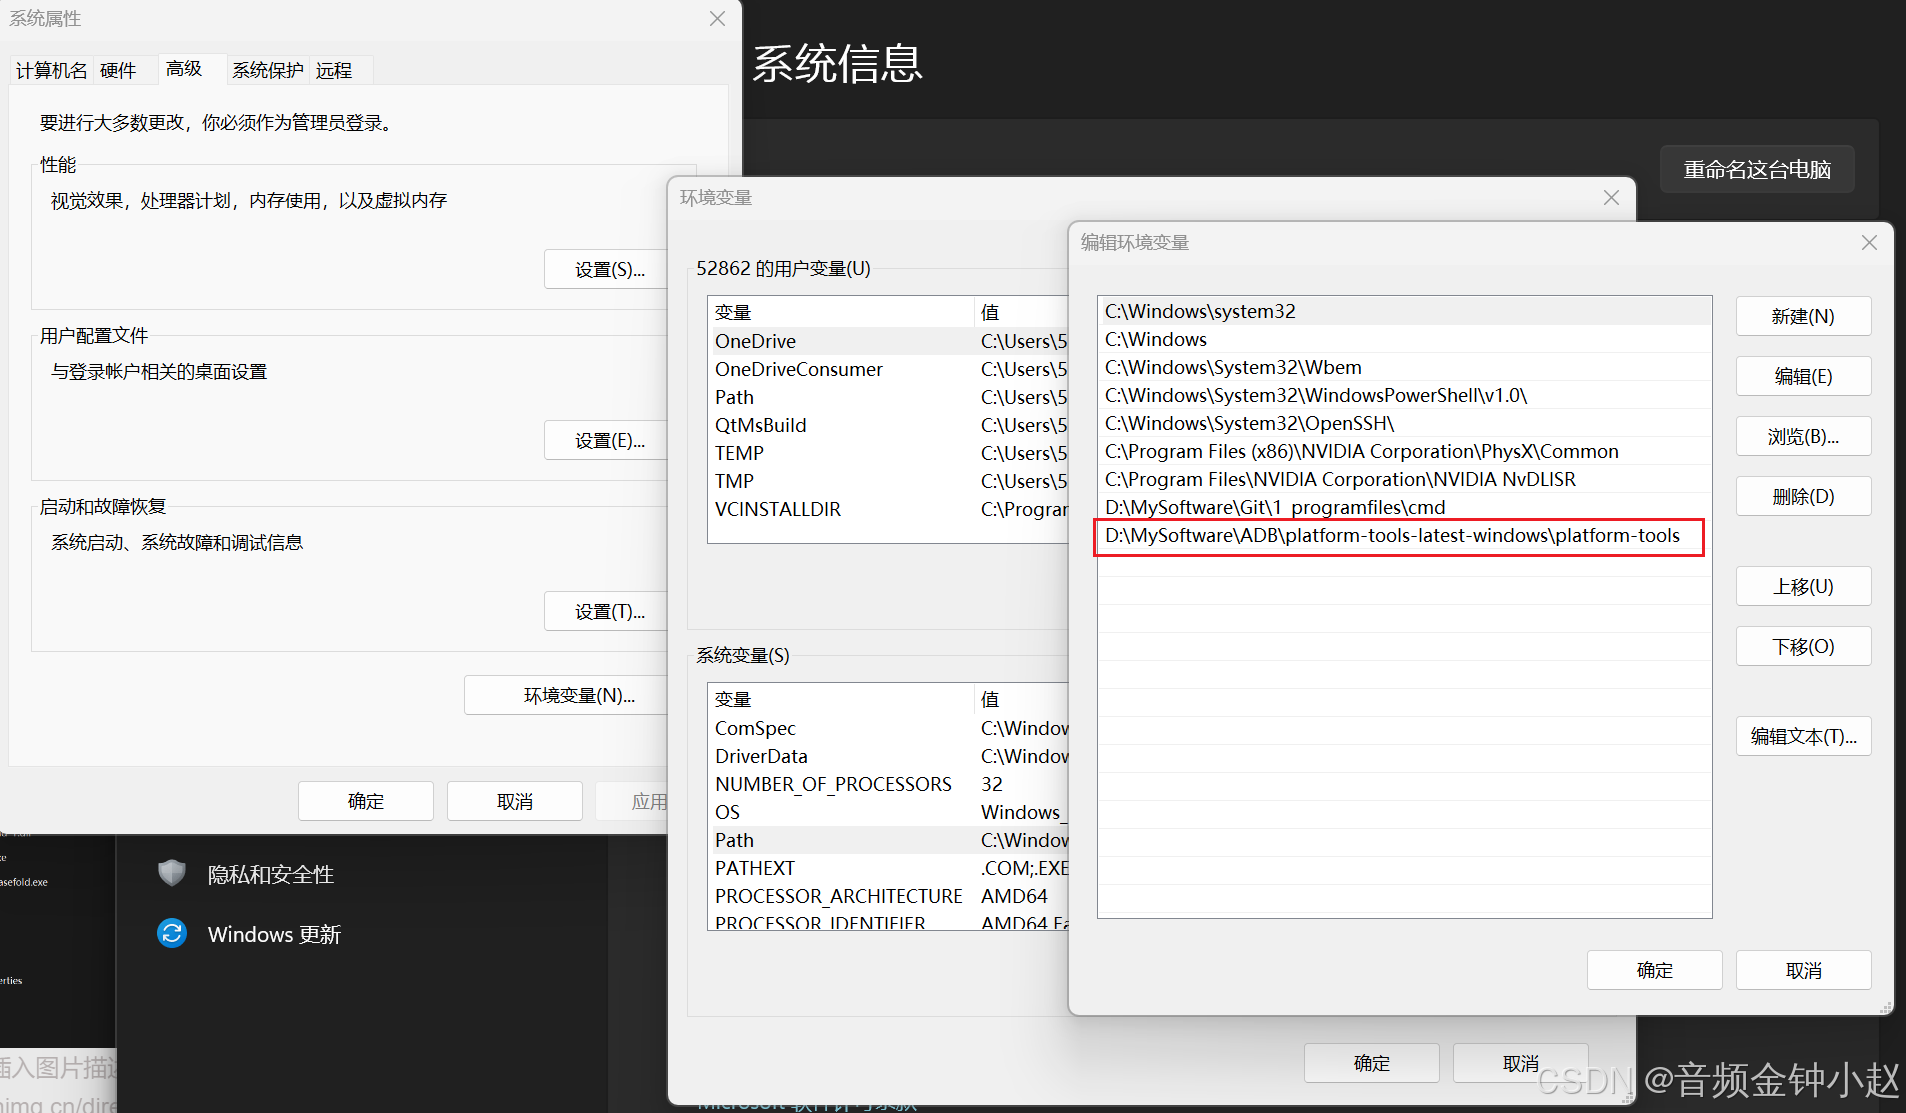
Task: Close the 系统属性 window
Action: [717, 19]
